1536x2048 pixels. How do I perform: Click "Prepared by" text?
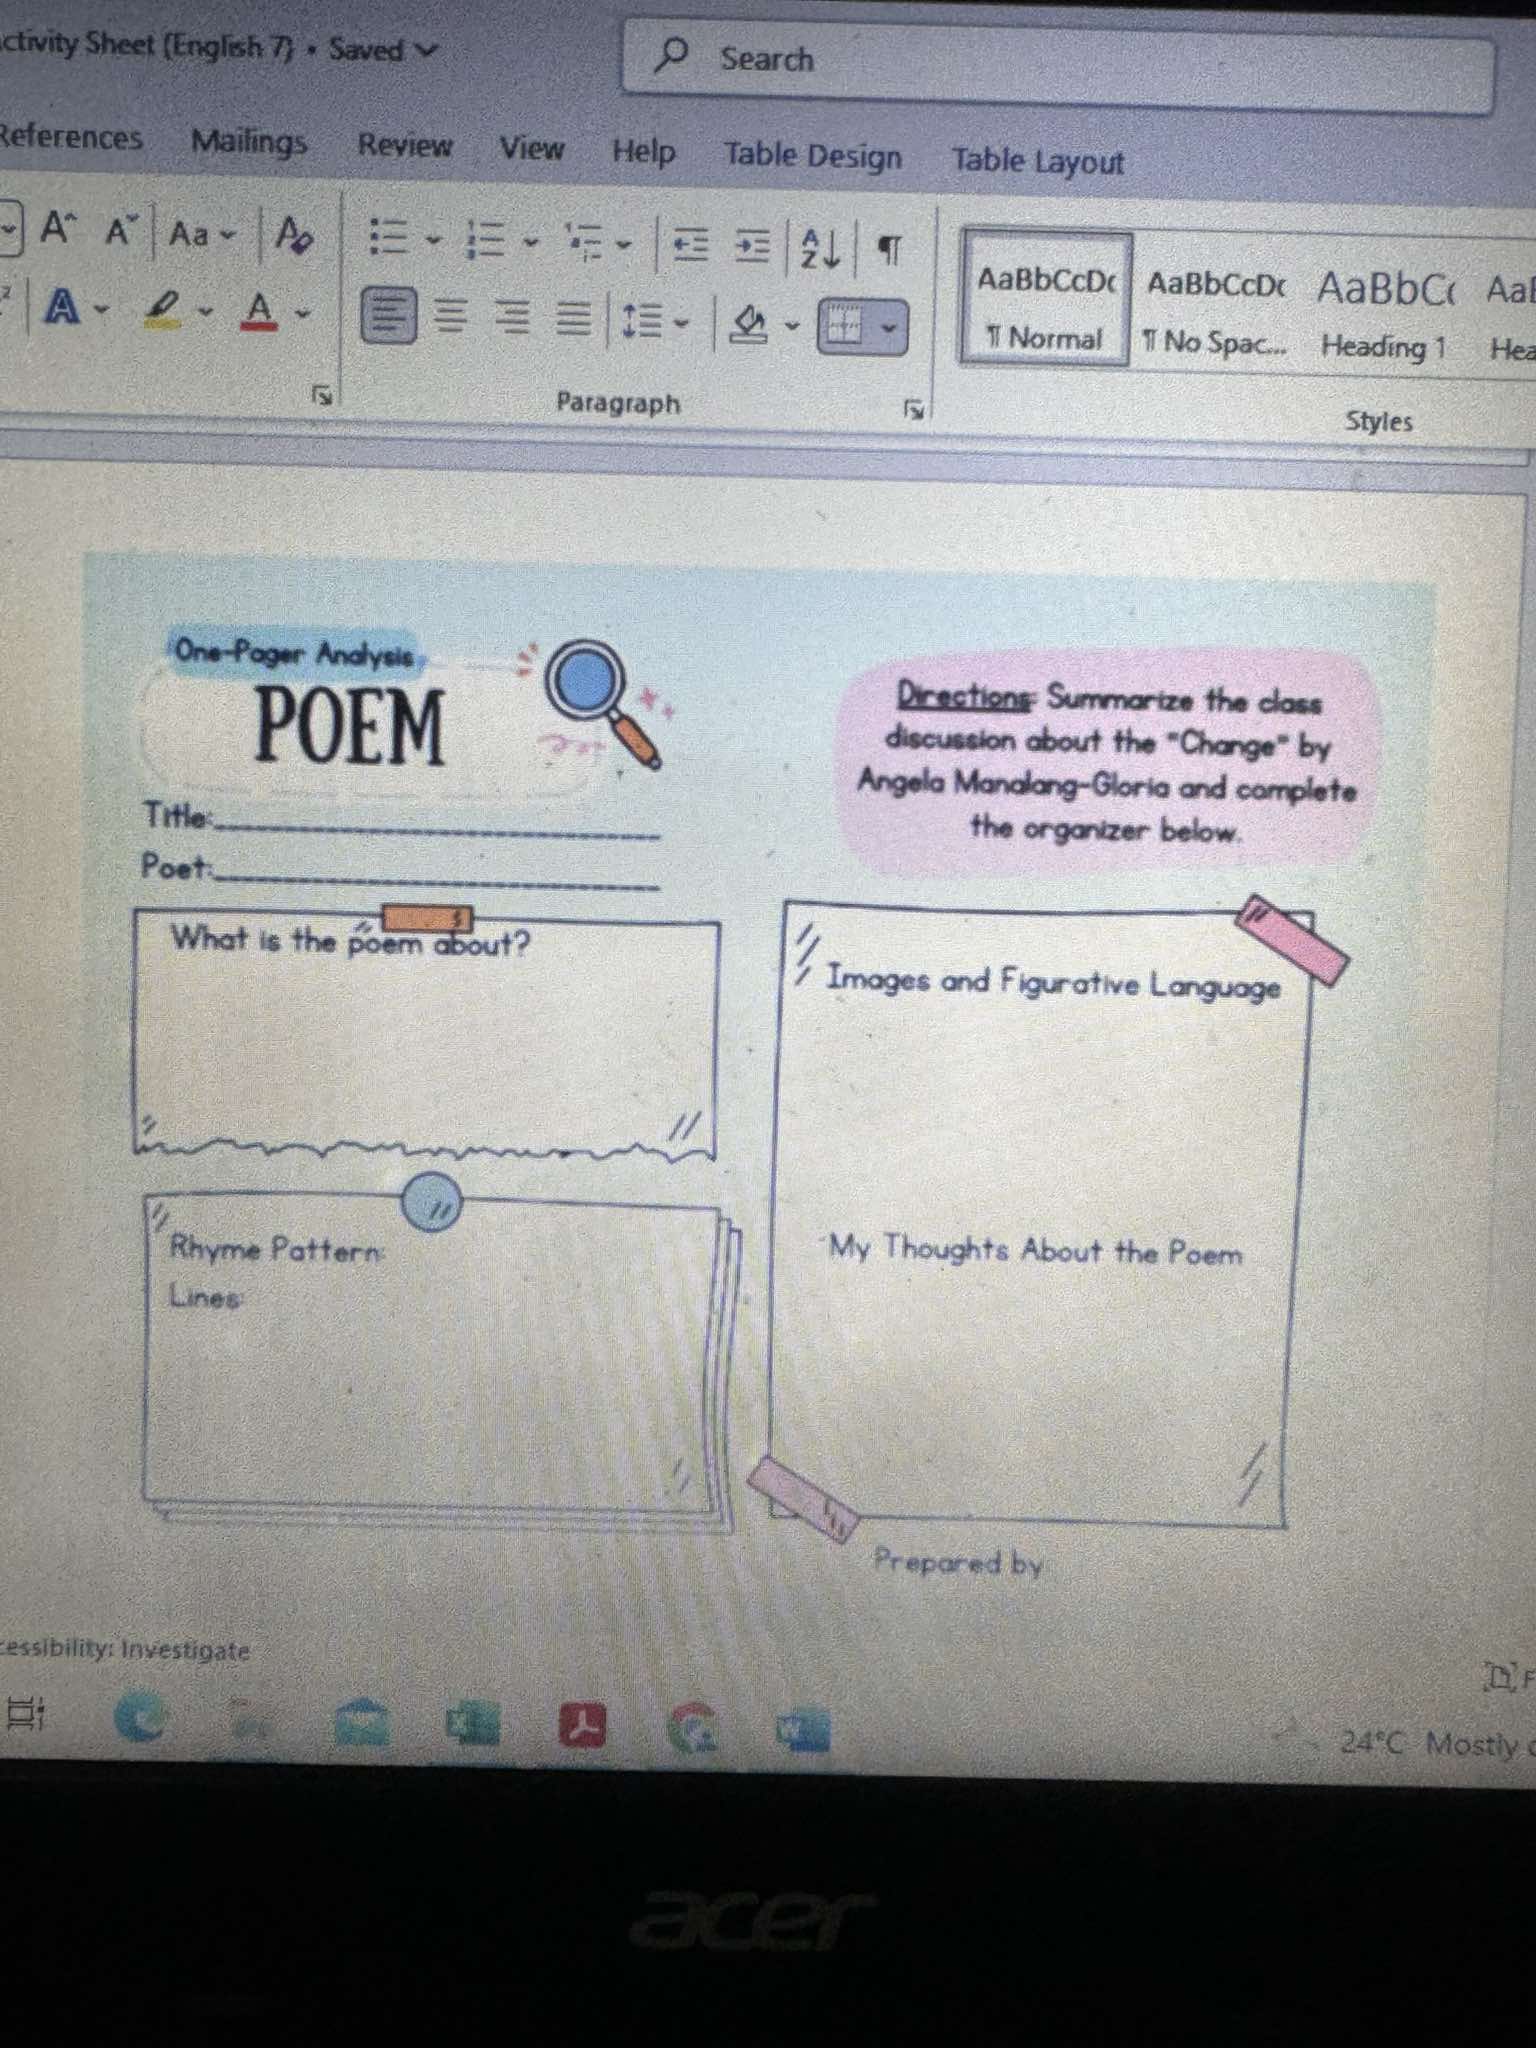[958, 1561]
